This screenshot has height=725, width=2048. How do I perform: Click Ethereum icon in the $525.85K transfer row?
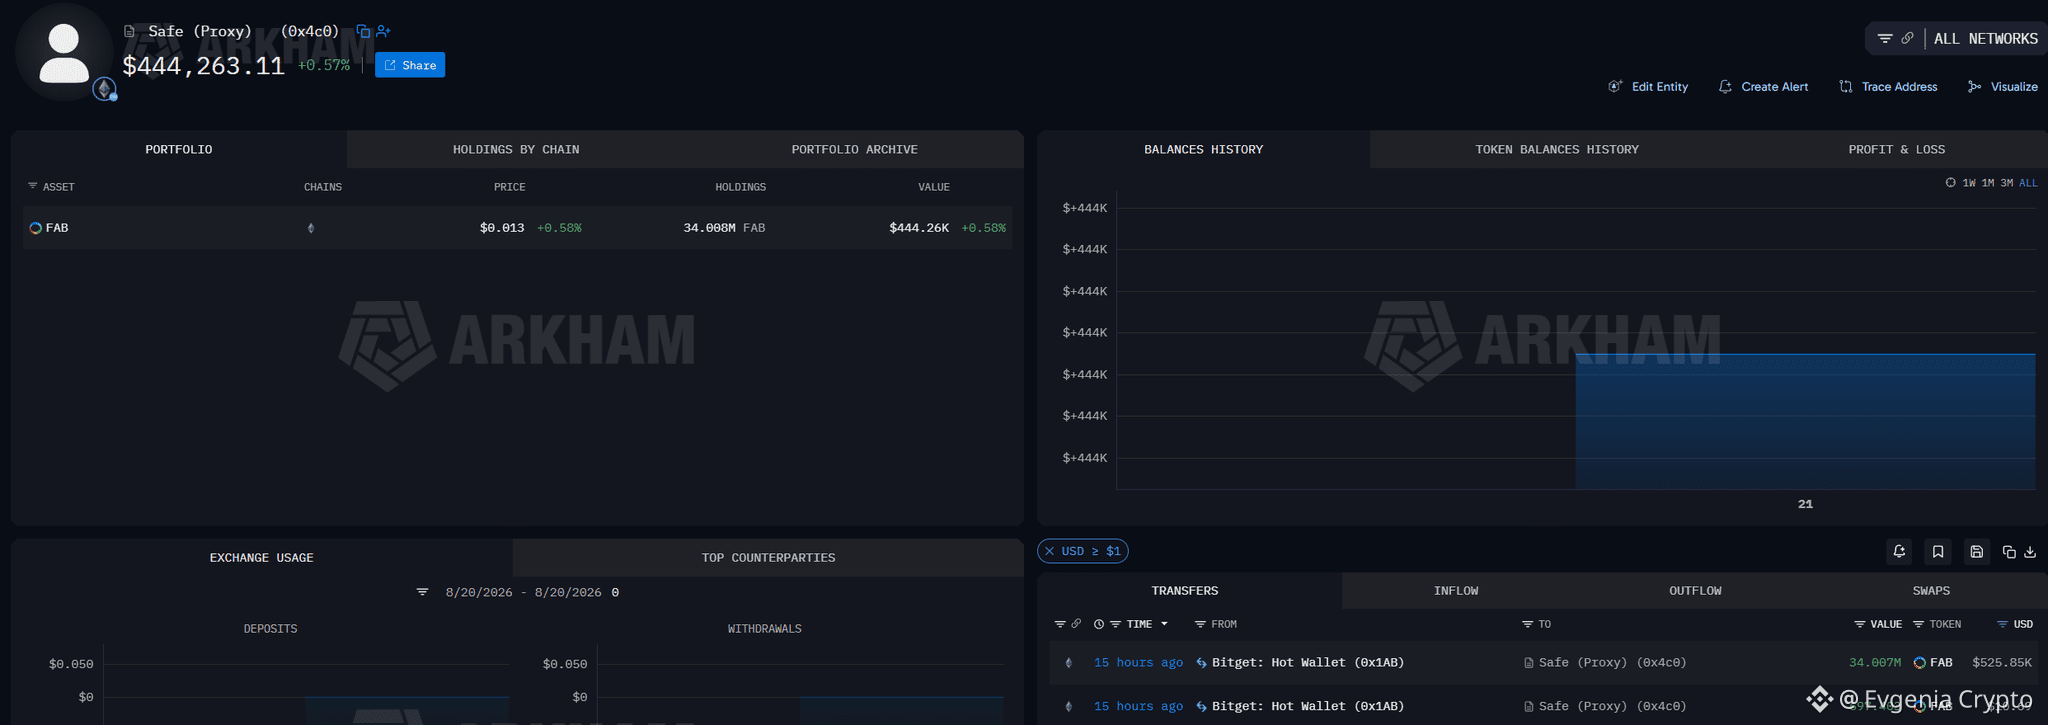click(x=1069, y=663)
